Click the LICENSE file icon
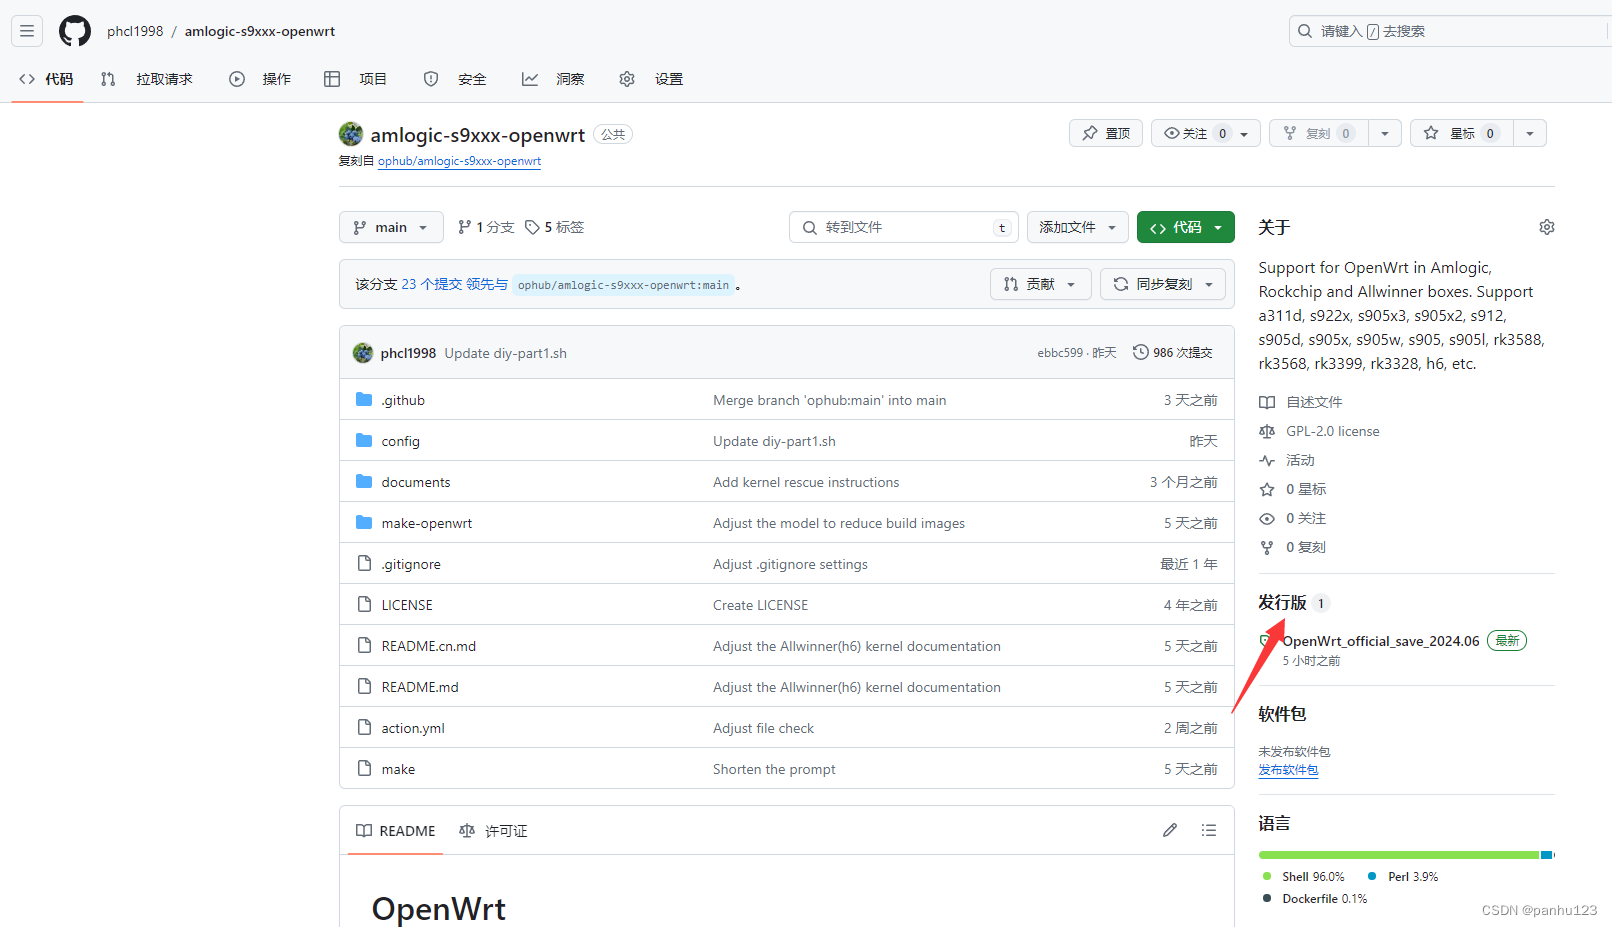Screen dimensions: 1612x927 tap(364, 605)
